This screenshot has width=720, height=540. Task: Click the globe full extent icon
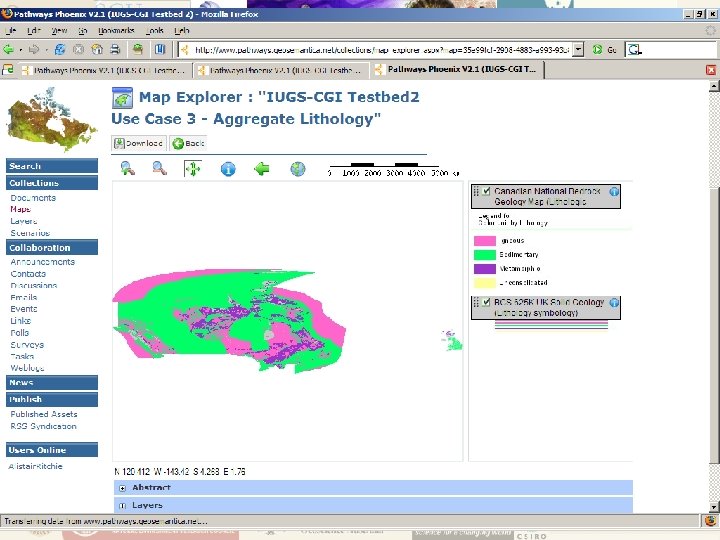(297, 169)
